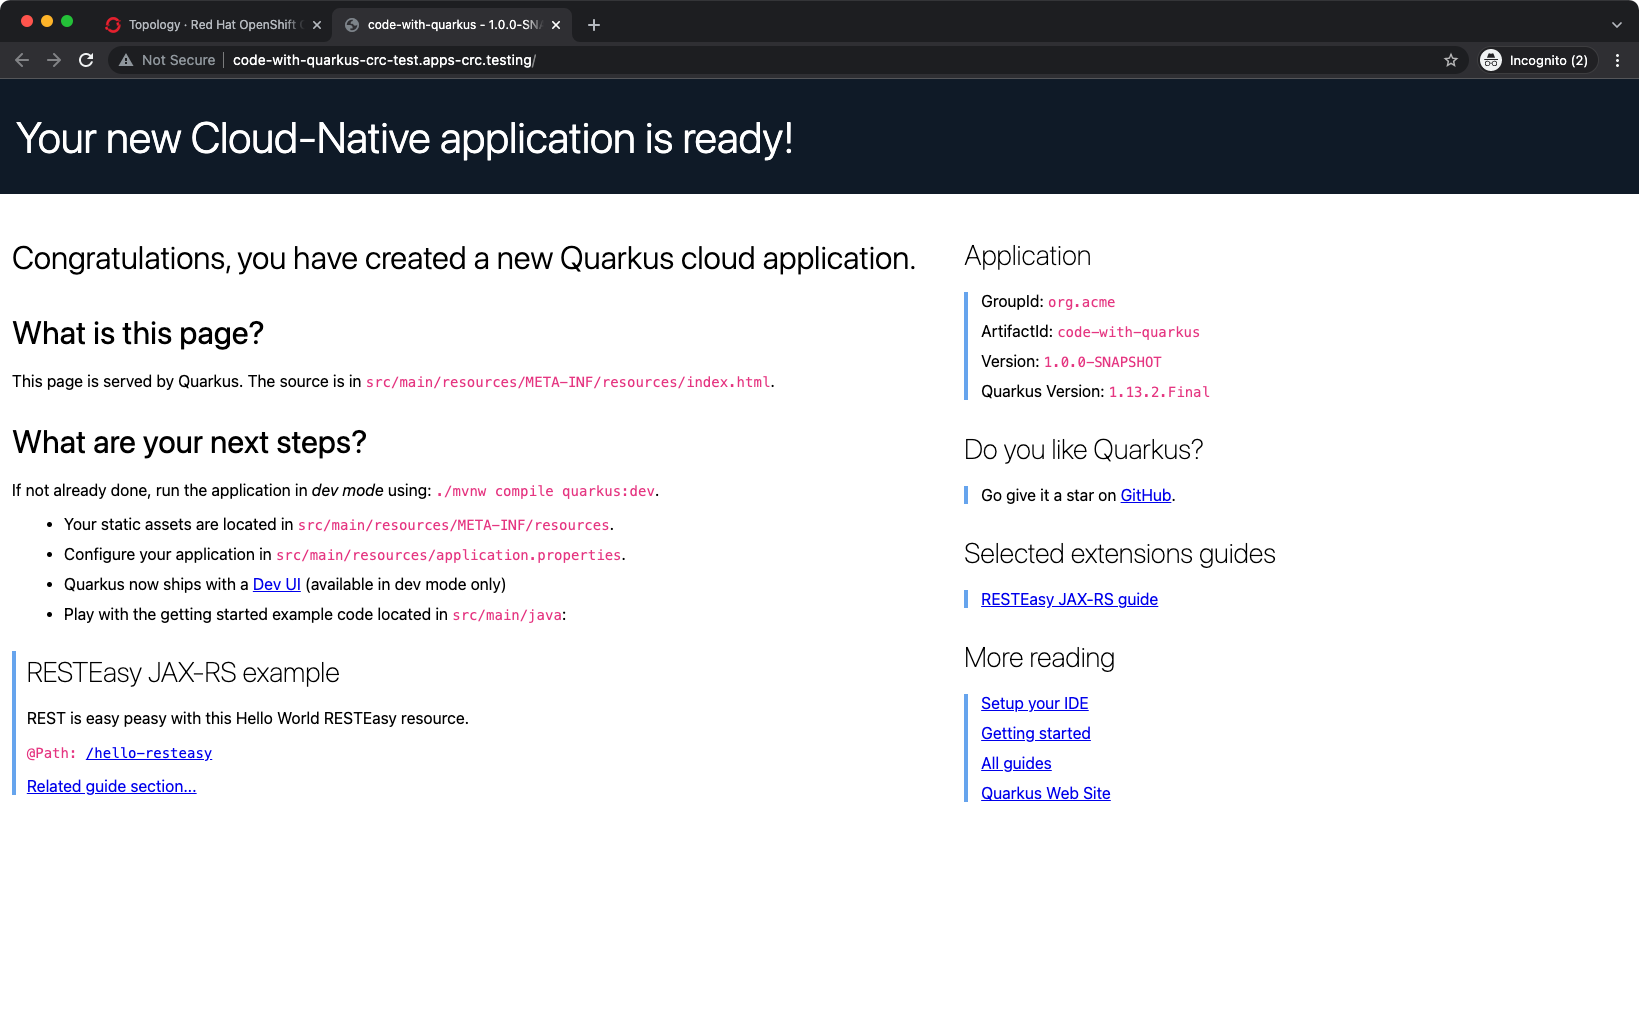
Task: Click the RESTEasy JAX-RS example heading
Action: click(183, 673)
